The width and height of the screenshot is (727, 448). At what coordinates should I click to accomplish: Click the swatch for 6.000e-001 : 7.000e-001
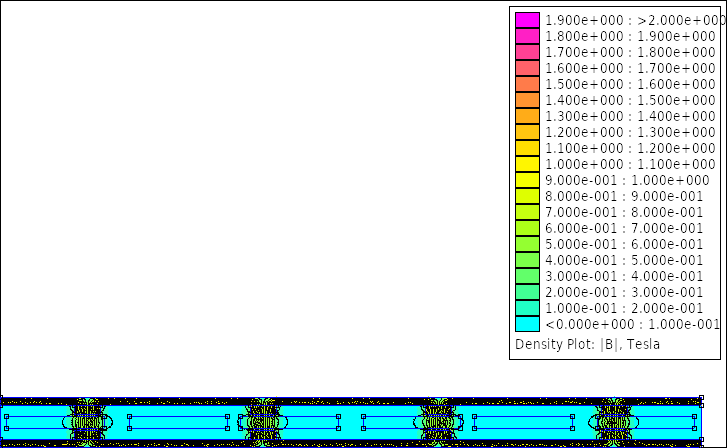[x=527, y=228]
